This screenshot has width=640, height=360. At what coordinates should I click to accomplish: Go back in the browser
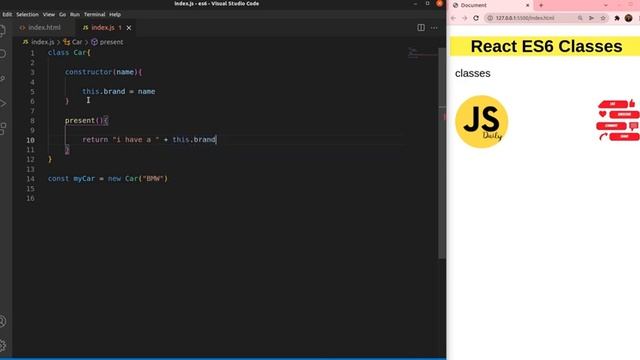pyautogui.click(x=453, y=18)
